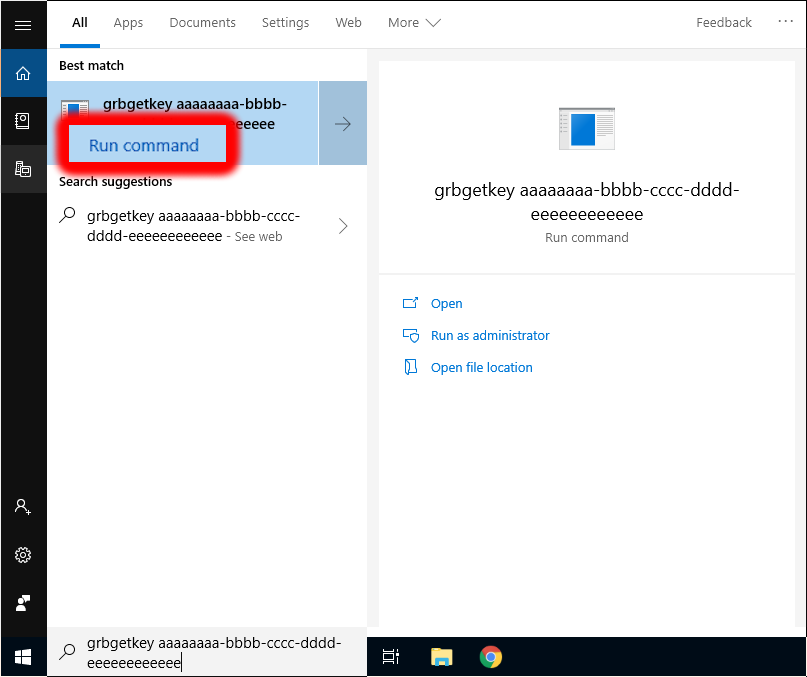Click Run as administrator
The width and height of the screenshot is (807, 677).
point(490,336)
